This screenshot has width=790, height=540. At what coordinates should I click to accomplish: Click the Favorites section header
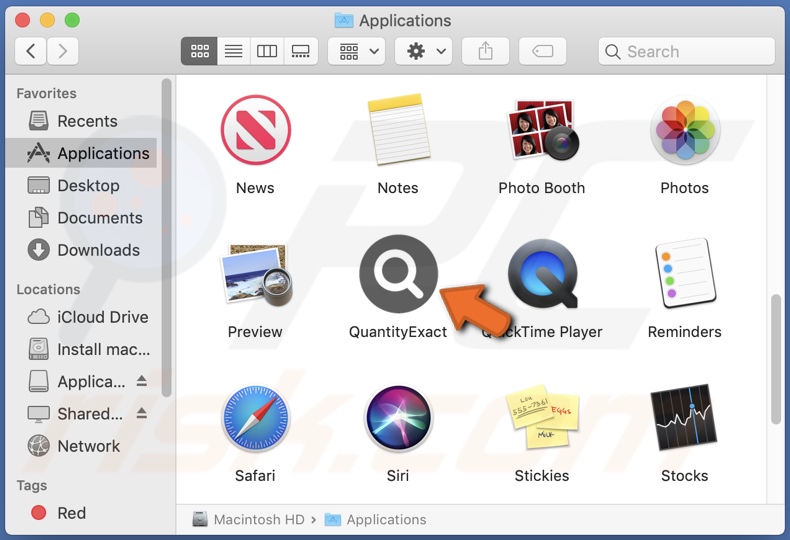46,93
